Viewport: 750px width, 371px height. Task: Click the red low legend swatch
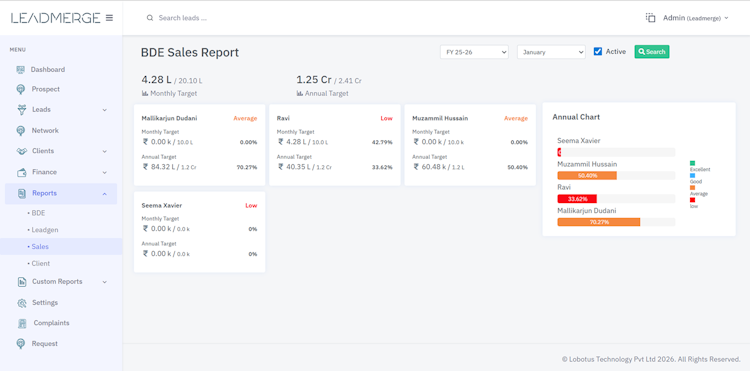tap(693, 200)
